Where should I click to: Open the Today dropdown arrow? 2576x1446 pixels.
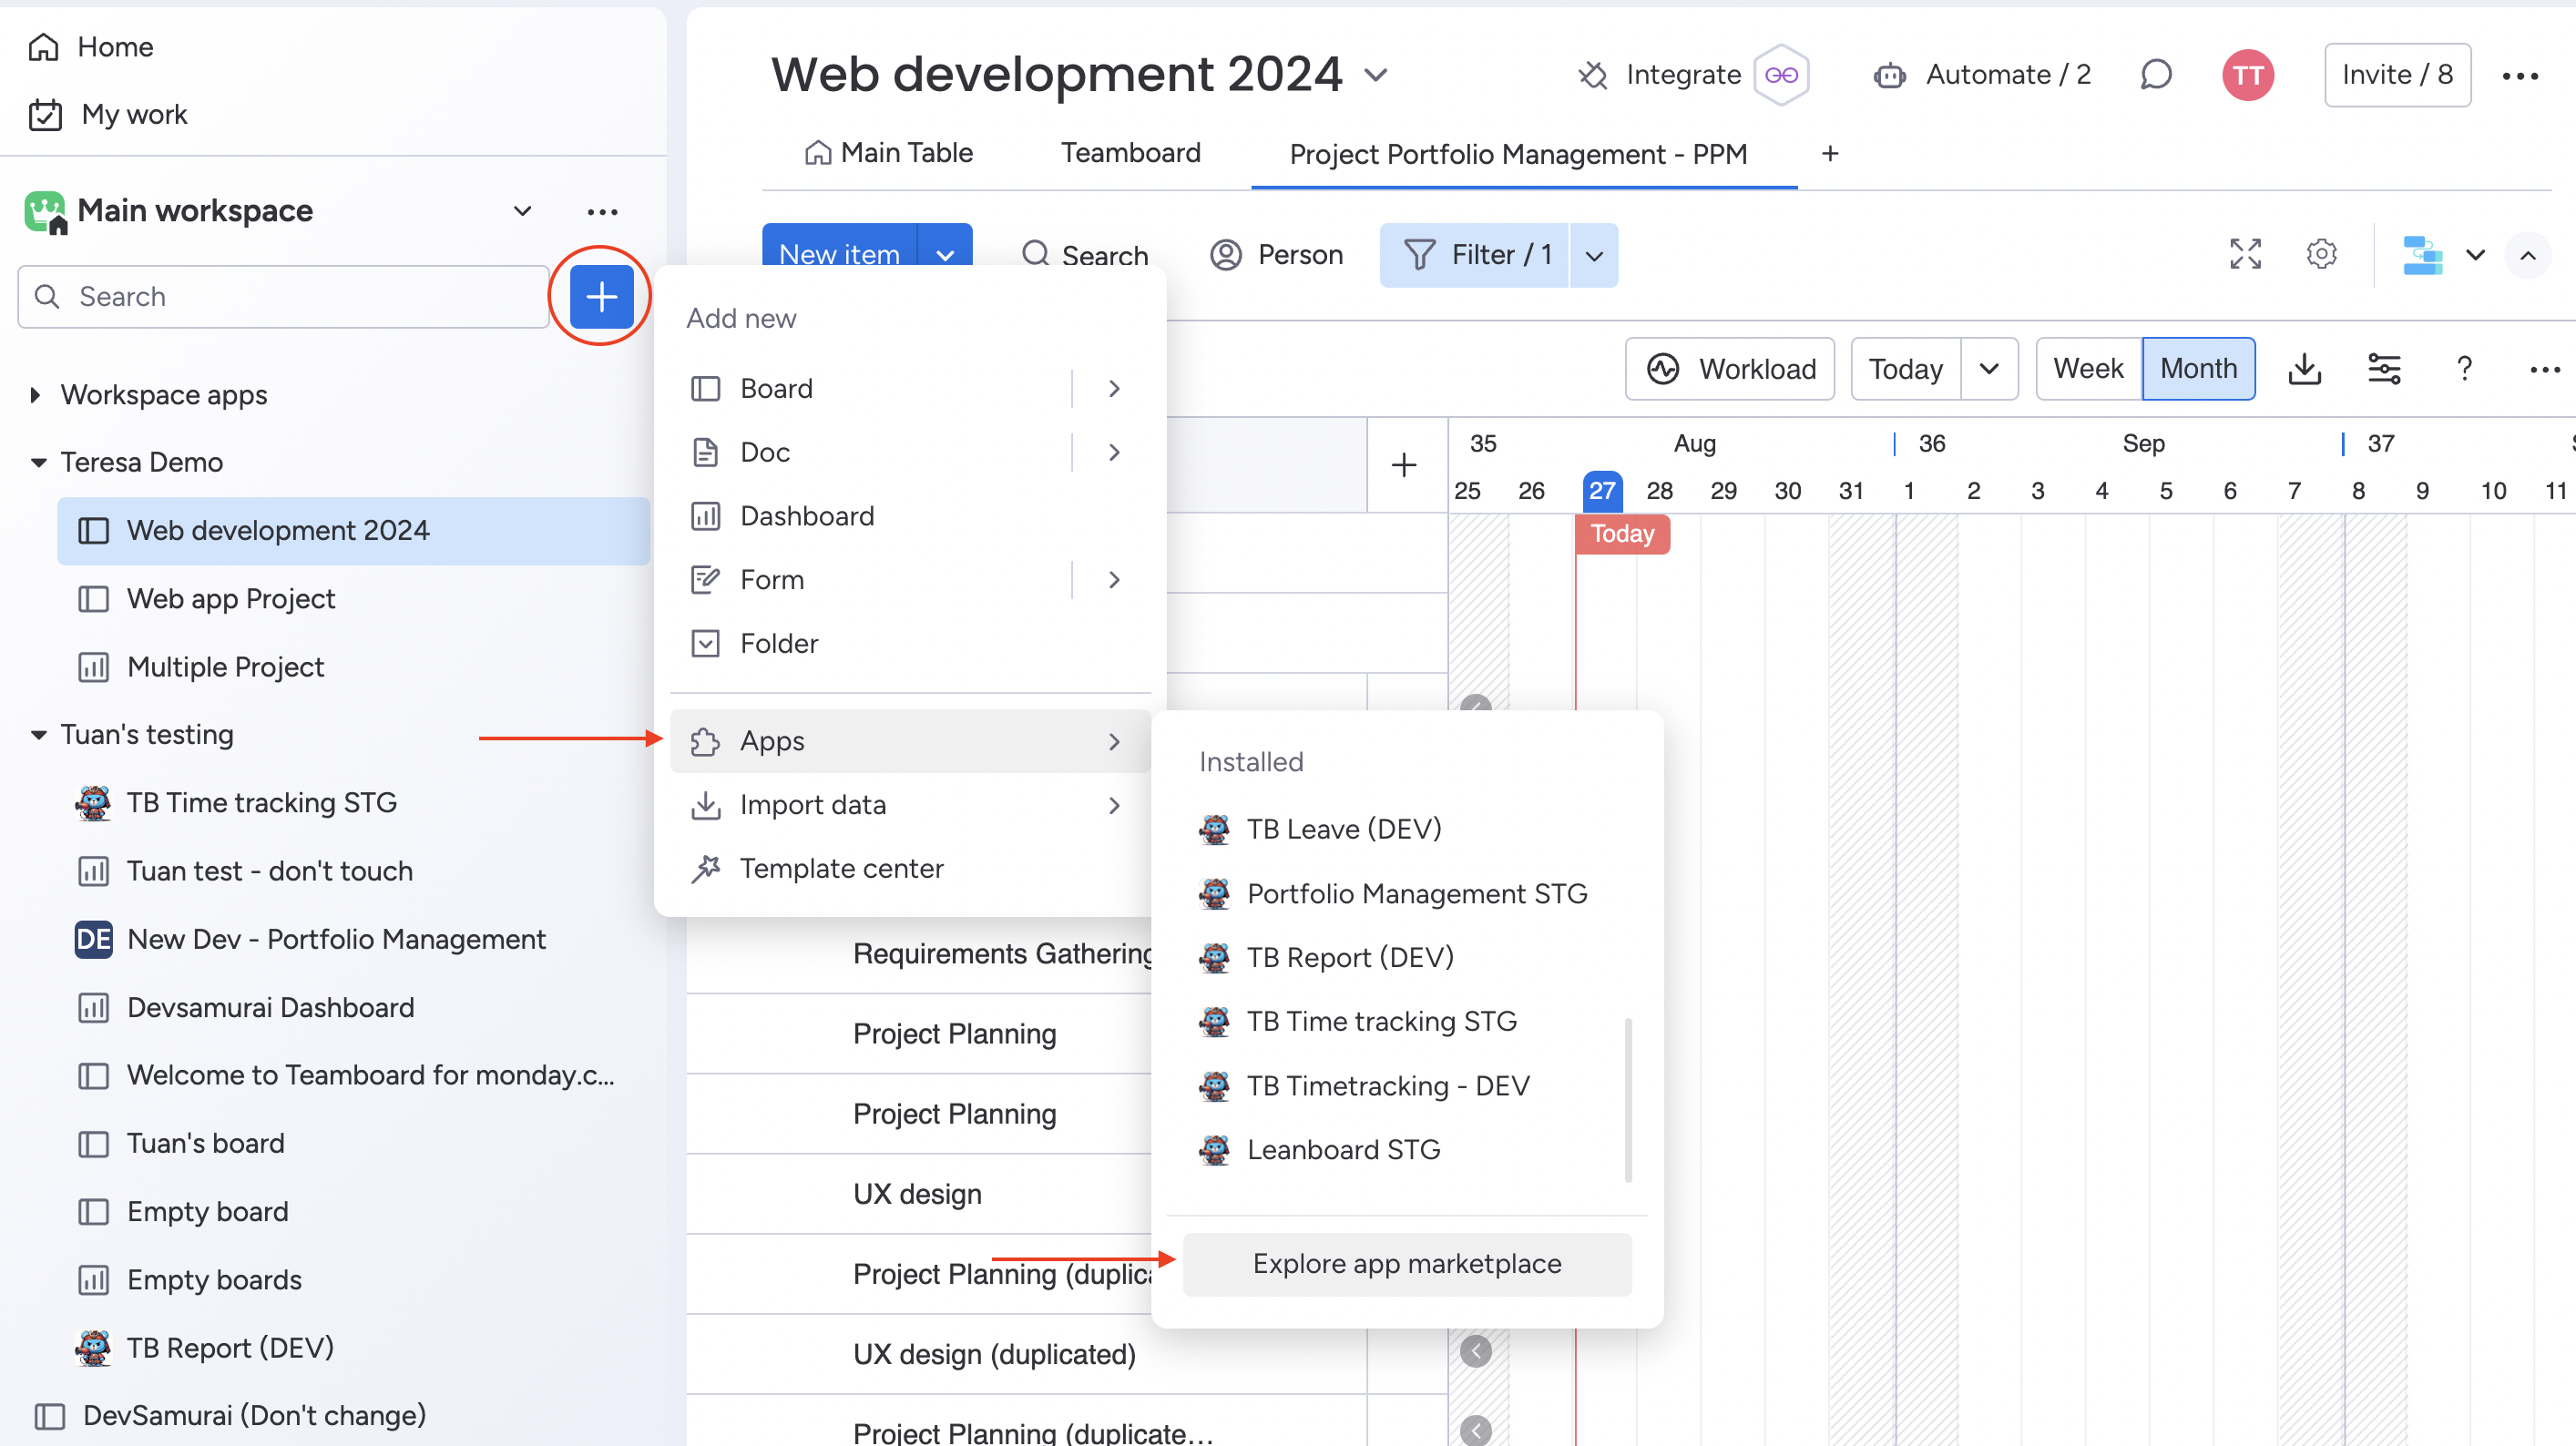coord(1989,369)
